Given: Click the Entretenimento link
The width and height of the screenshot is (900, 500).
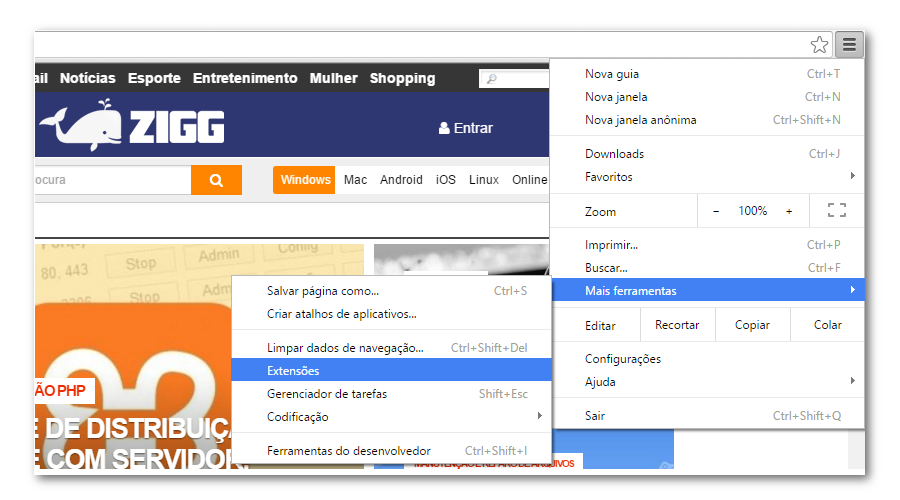Looking at the screenshot, I should click(x=245, y=78).
